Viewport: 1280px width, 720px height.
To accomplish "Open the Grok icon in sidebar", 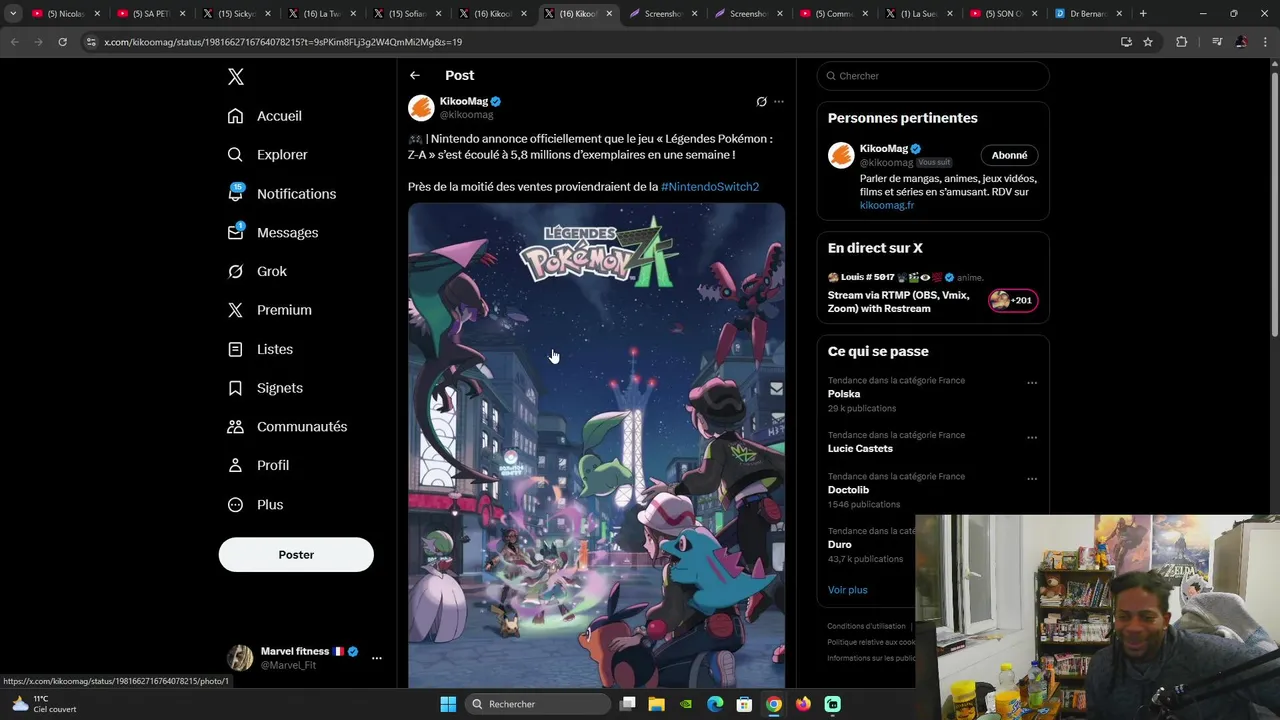I will coord(235,271).
